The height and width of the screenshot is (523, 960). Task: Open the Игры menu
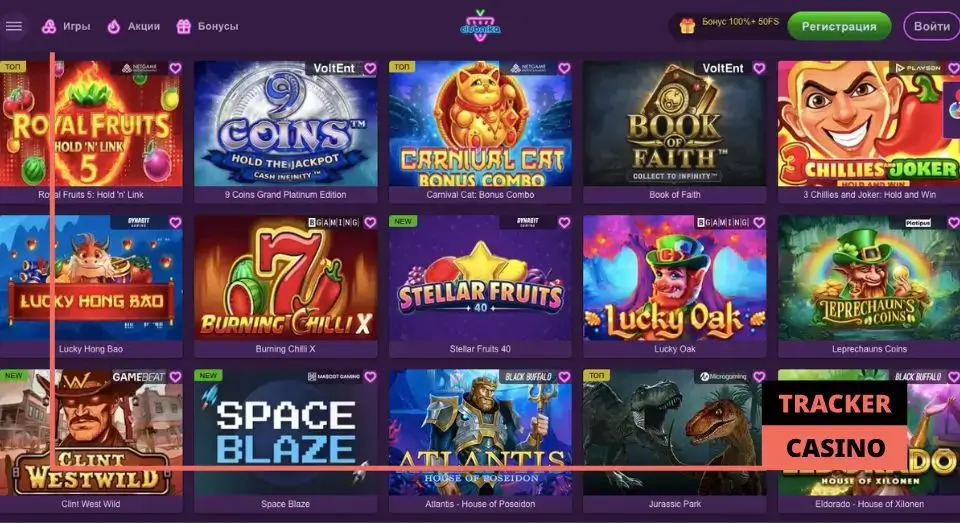tap(66, 26)
